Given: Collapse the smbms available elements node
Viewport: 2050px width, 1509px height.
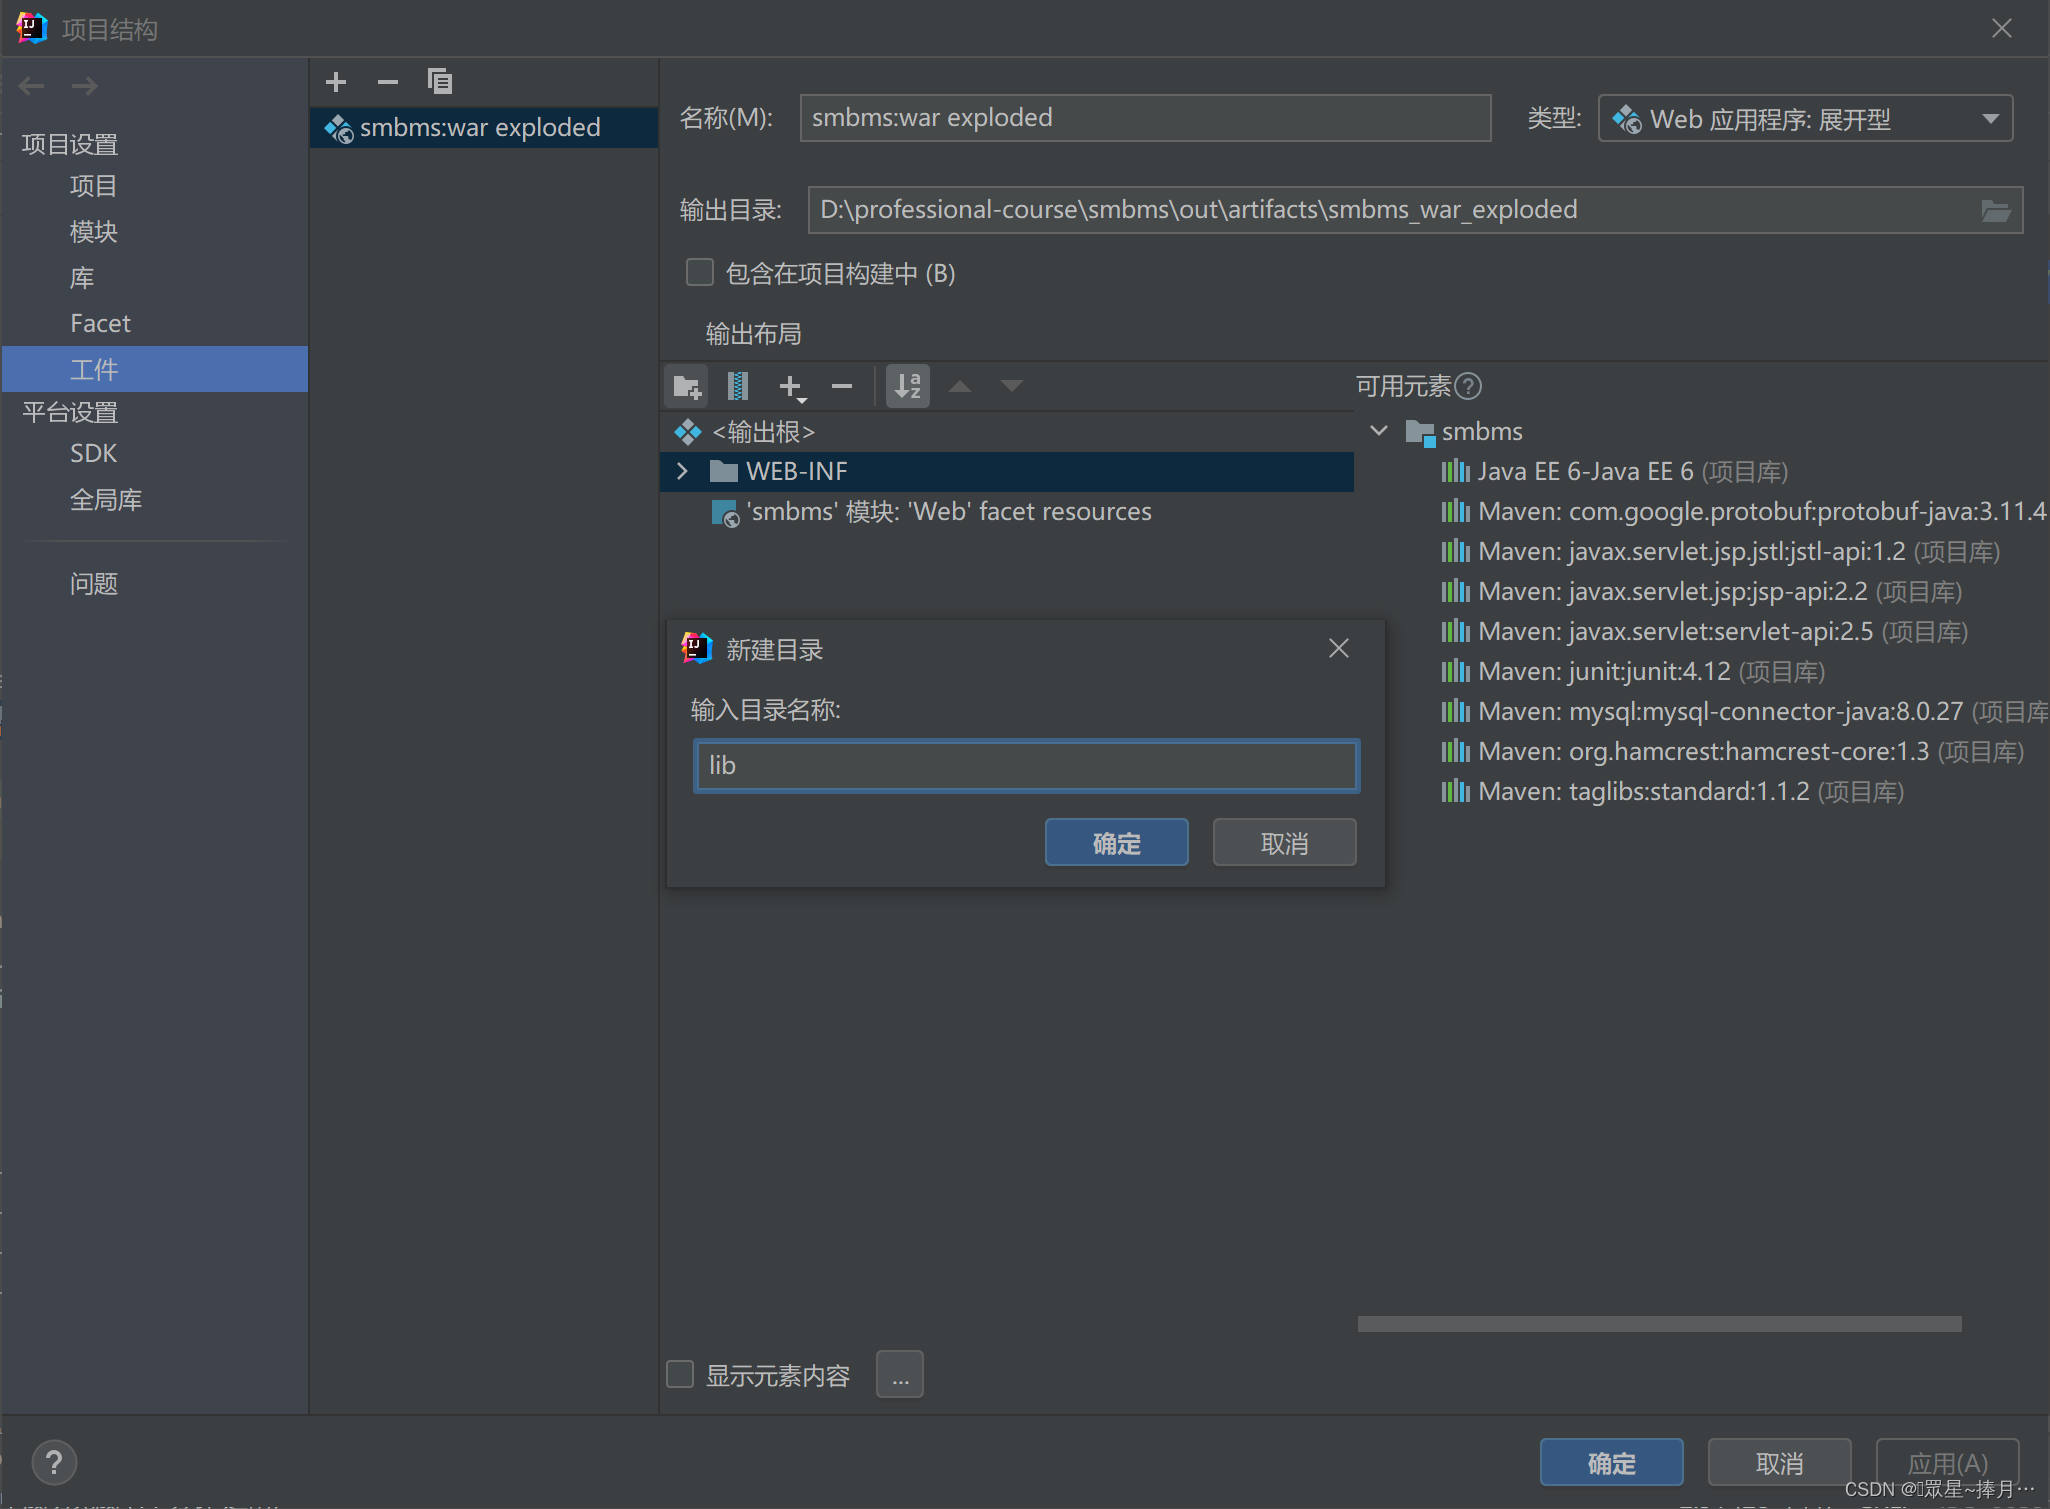Looking at the screenshot, I should tap(1379, 431).
